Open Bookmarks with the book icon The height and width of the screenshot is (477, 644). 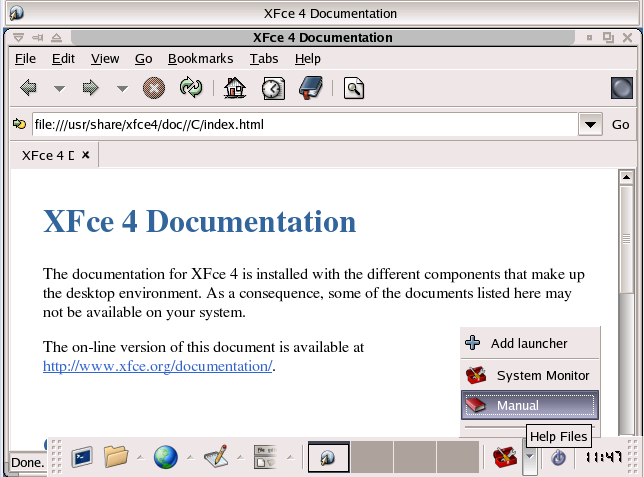tap(311, 88)
